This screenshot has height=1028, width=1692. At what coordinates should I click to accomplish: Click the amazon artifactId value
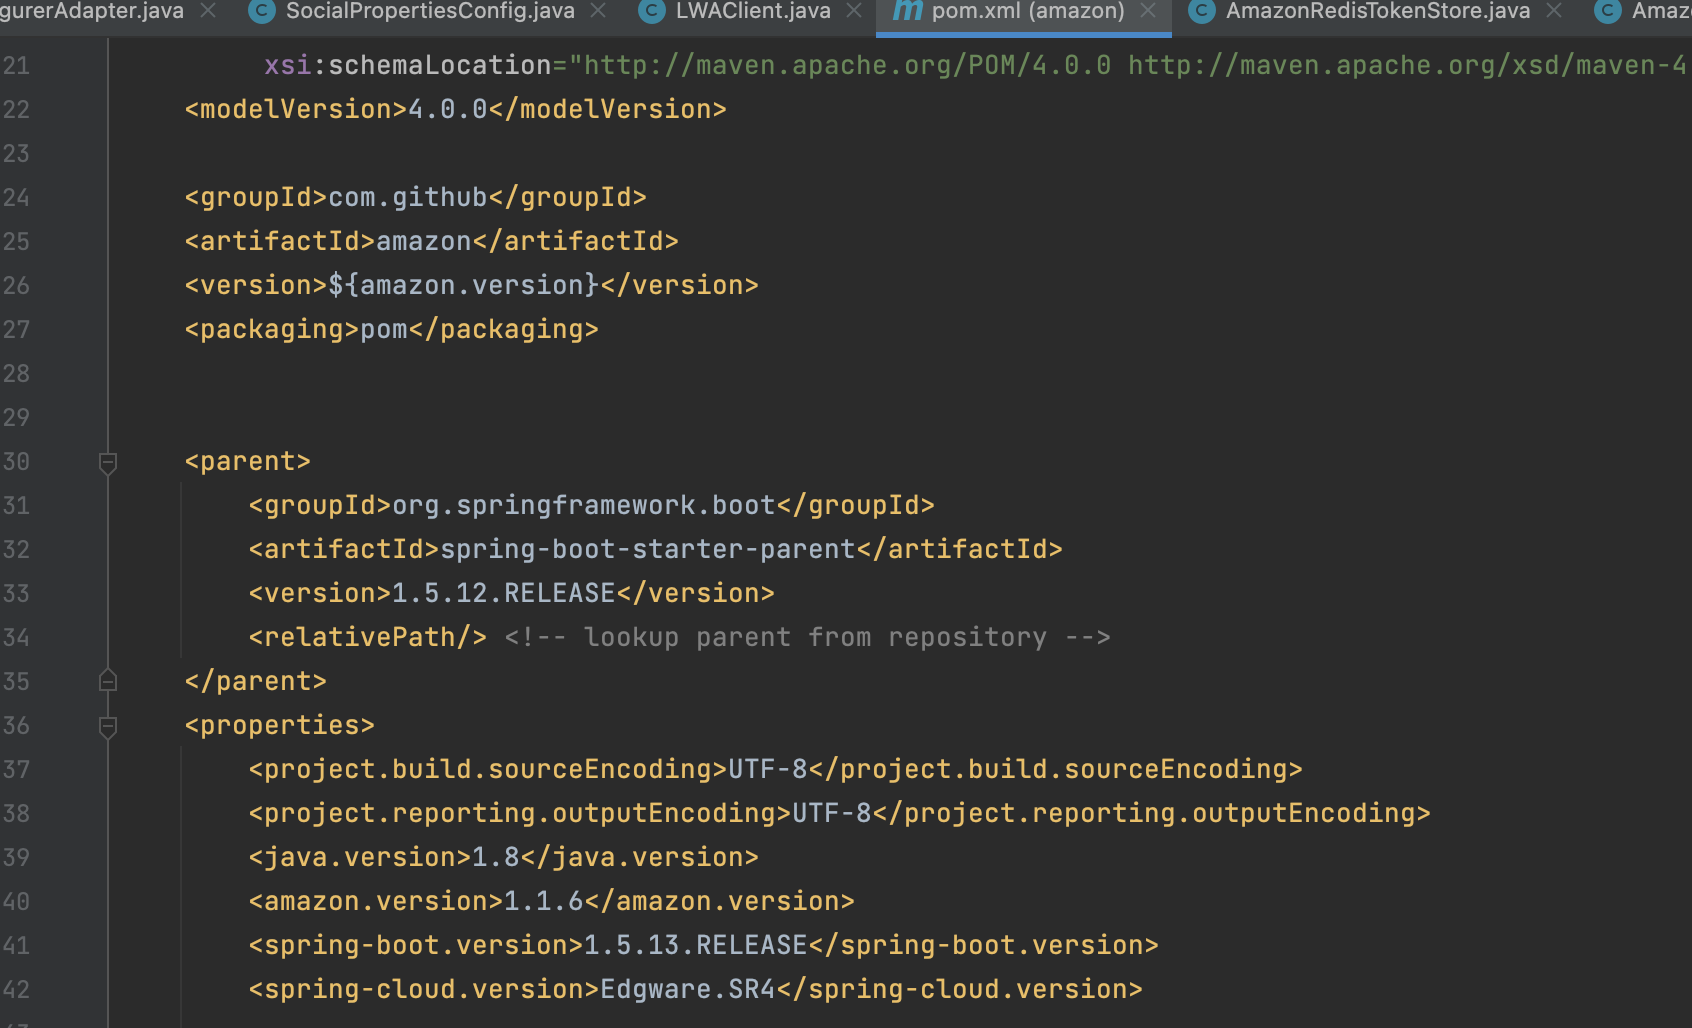pyautogui.click(x=424, y=241)
